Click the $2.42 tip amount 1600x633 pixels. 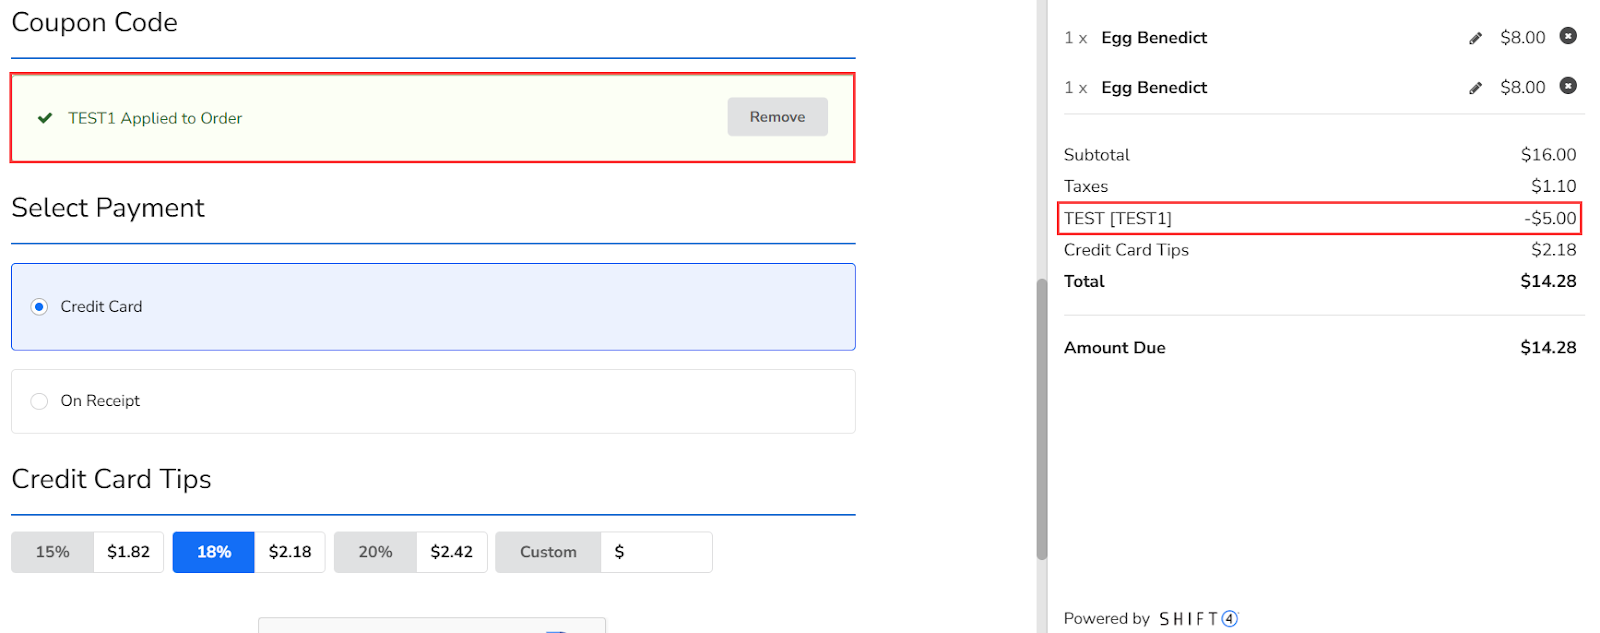pos(451,552)
